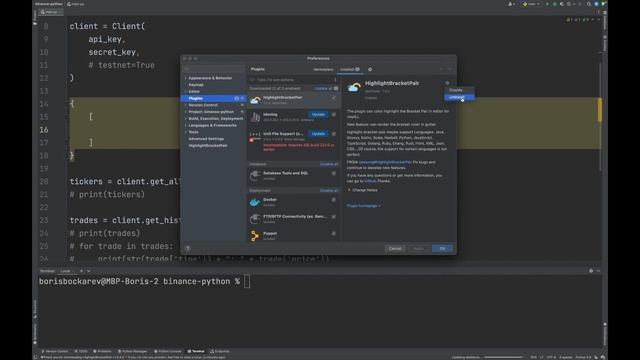Open Search Everywhere magnifier icon in toolbar
The width and height of the screenshot is (640, 360).
[589, 4]
